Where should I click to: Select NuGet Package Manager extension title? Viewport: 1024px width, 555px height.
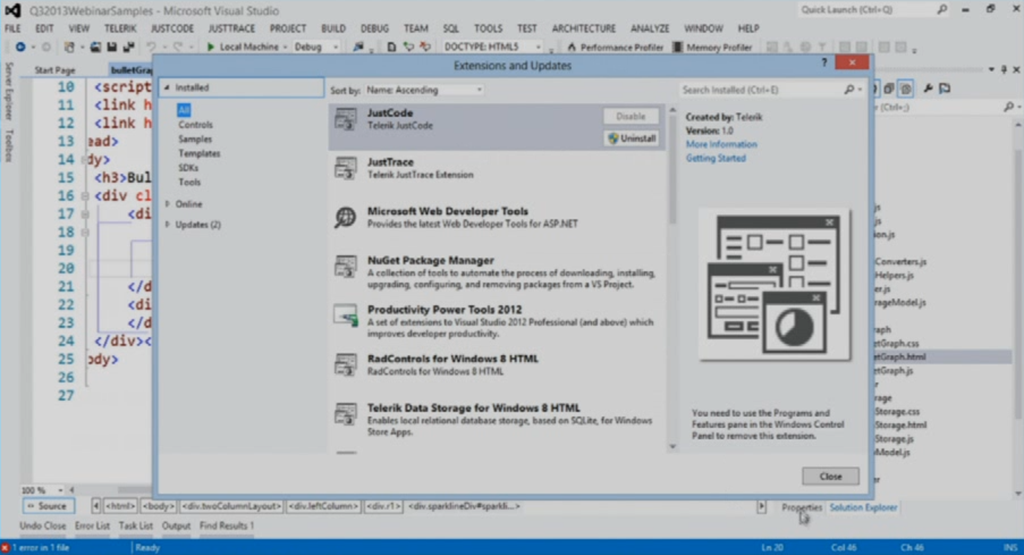(430, 260)
